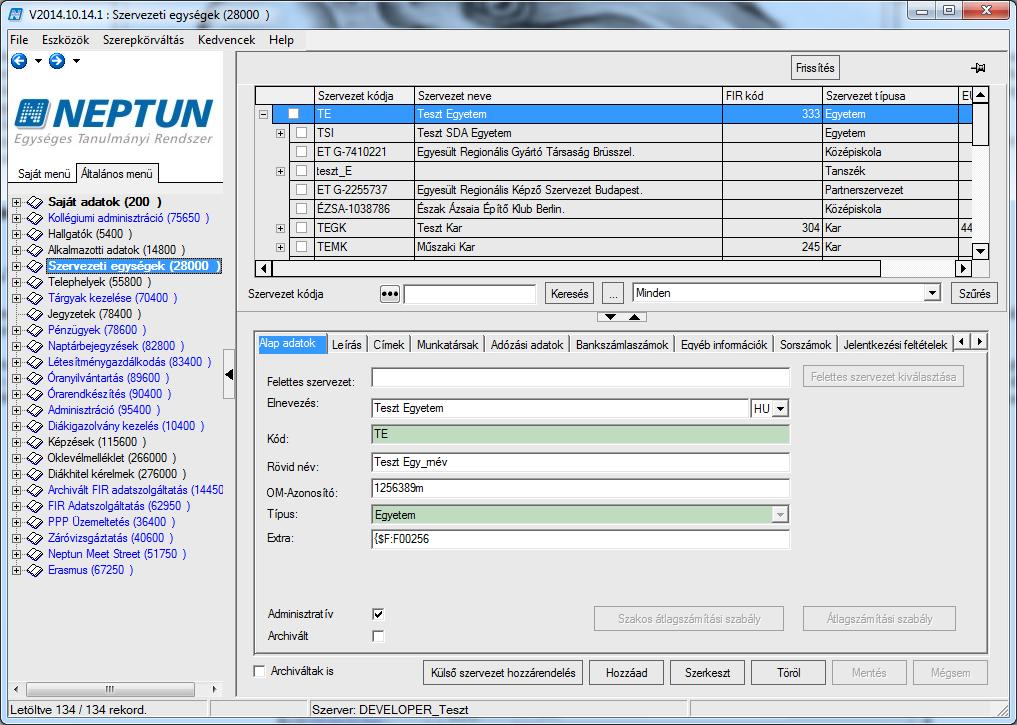1017x725 pixels.
Task: Tick the checkbox in the TEGK row
Action: [x=301, y=228]
